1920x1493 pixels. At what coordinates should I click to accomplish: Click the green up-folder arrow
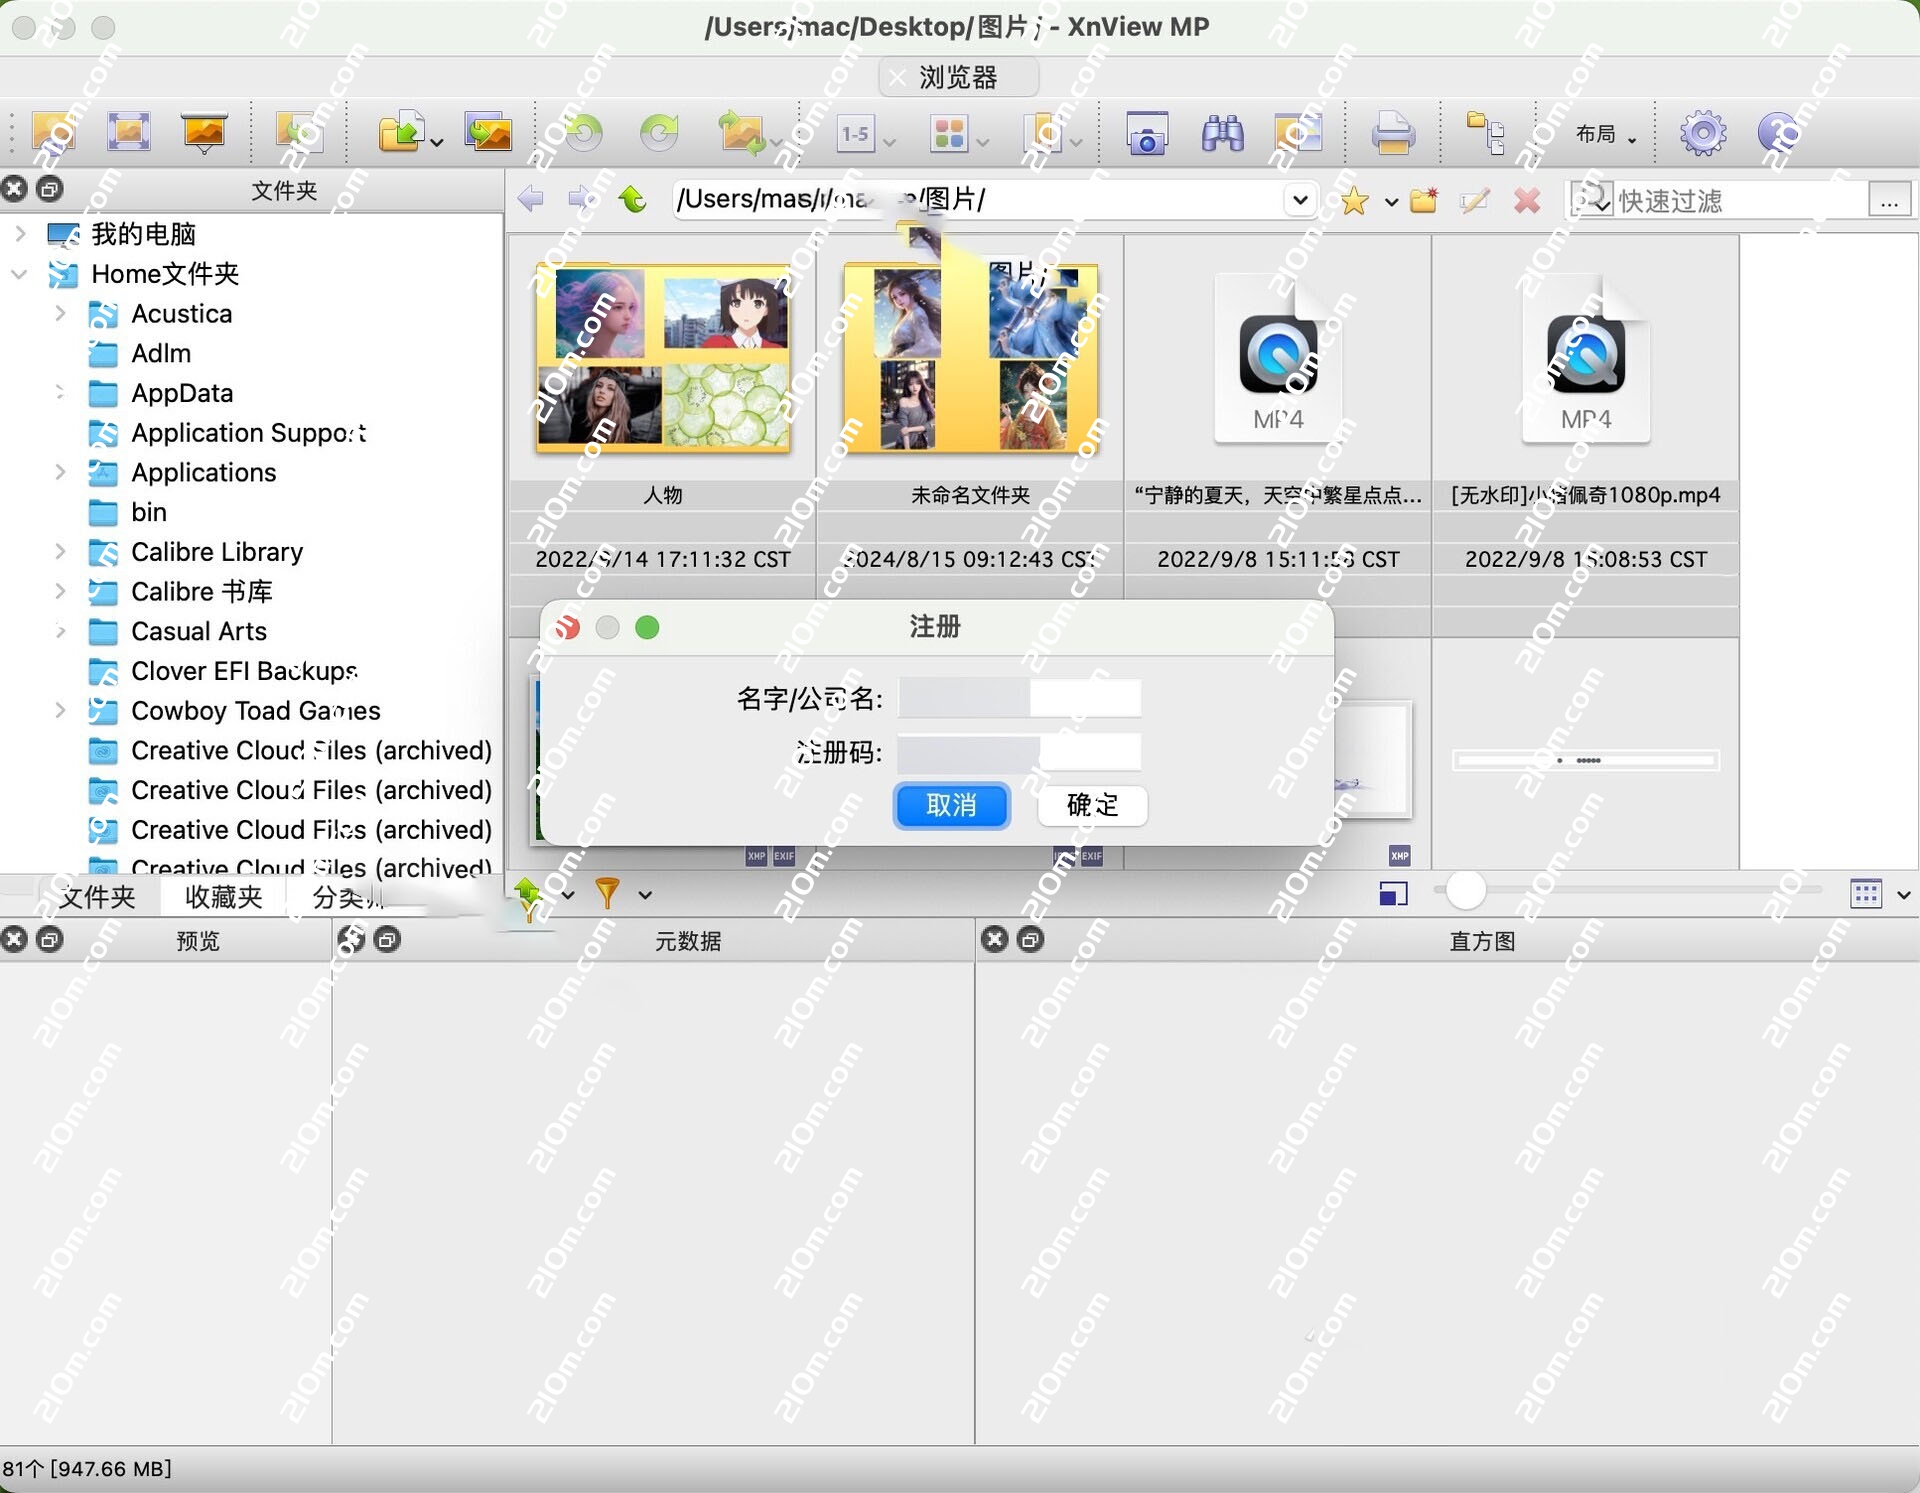(632, 199)
